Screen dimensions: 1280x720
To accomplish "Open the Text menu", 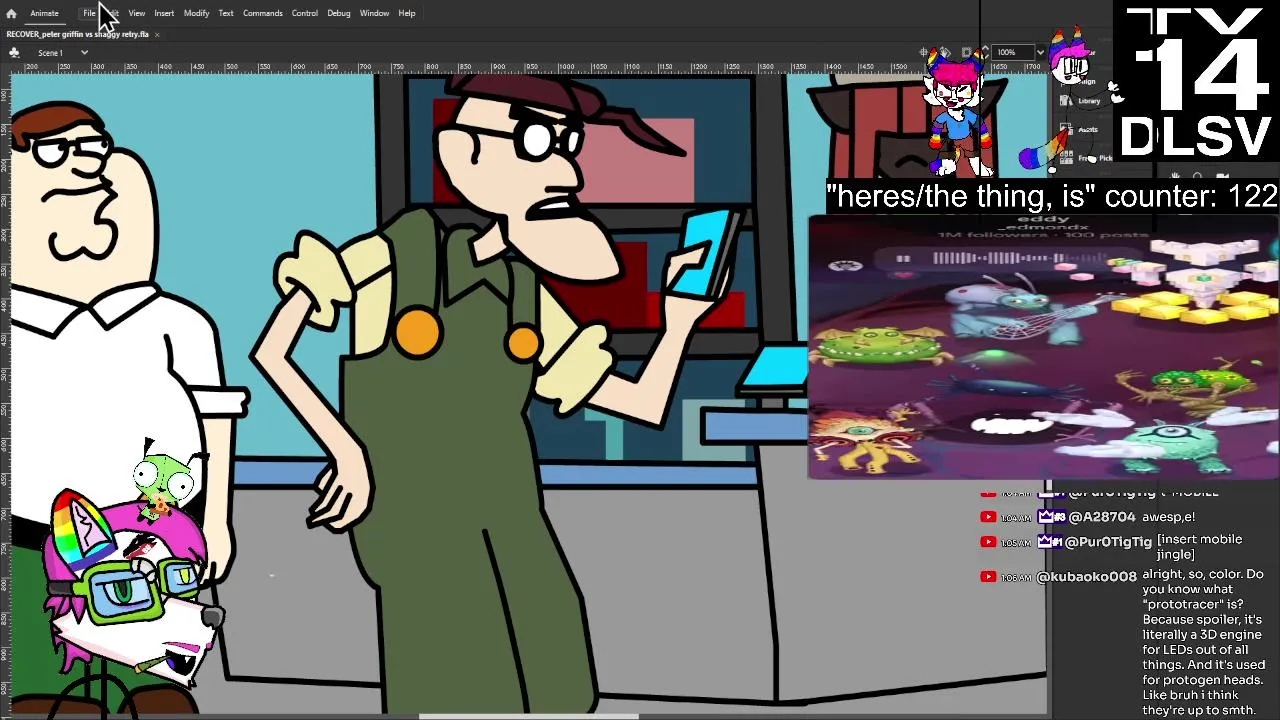I will (x=226, y=13).
